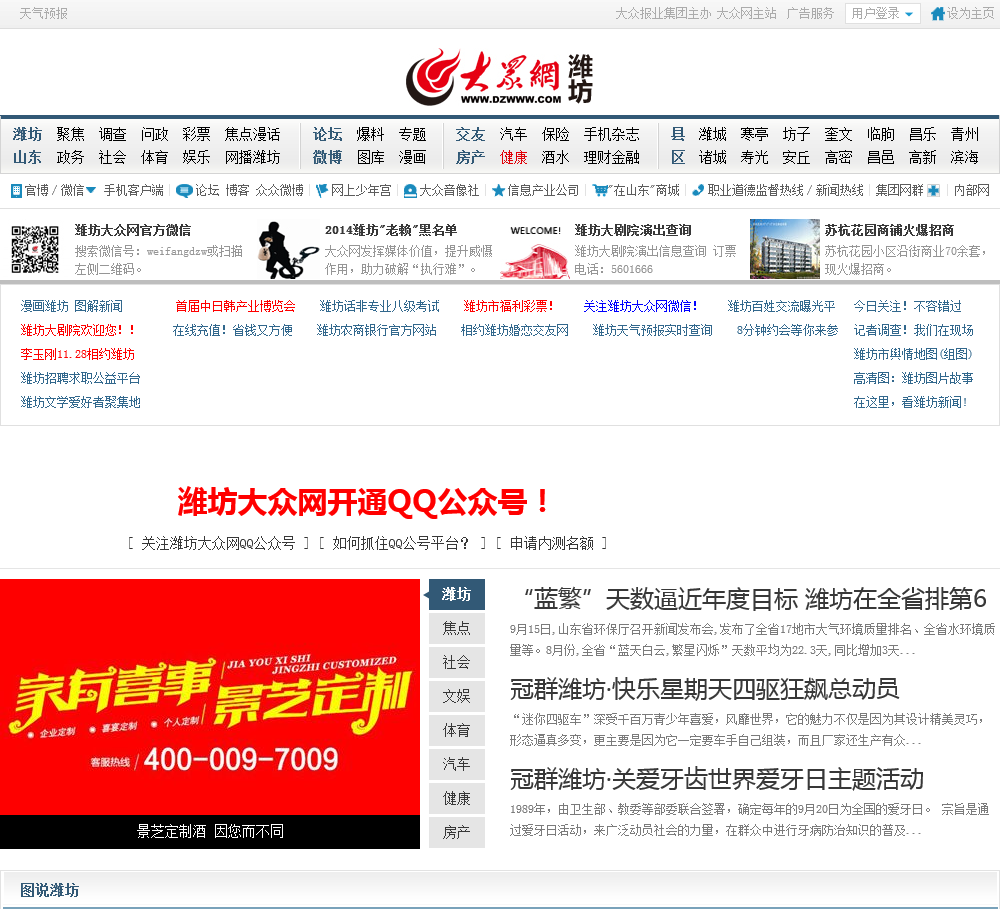Open the 广告服务 link
Screen dimensions: 1000x909
coord(810,13)
